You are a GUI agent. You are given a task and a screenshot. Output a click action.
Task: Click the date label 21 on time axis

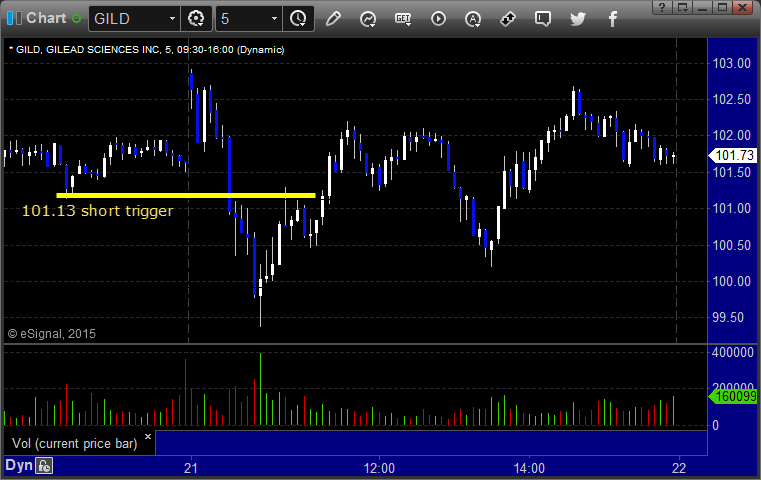191,468
